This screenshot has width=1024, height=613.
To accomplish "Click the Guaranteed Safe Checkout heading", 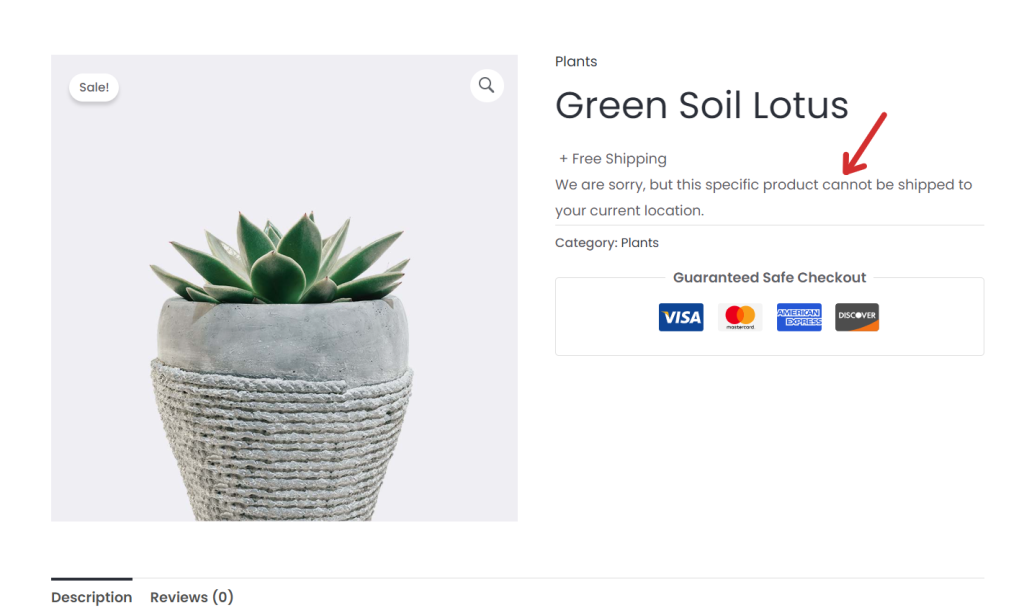I will (x=769, y=278).
